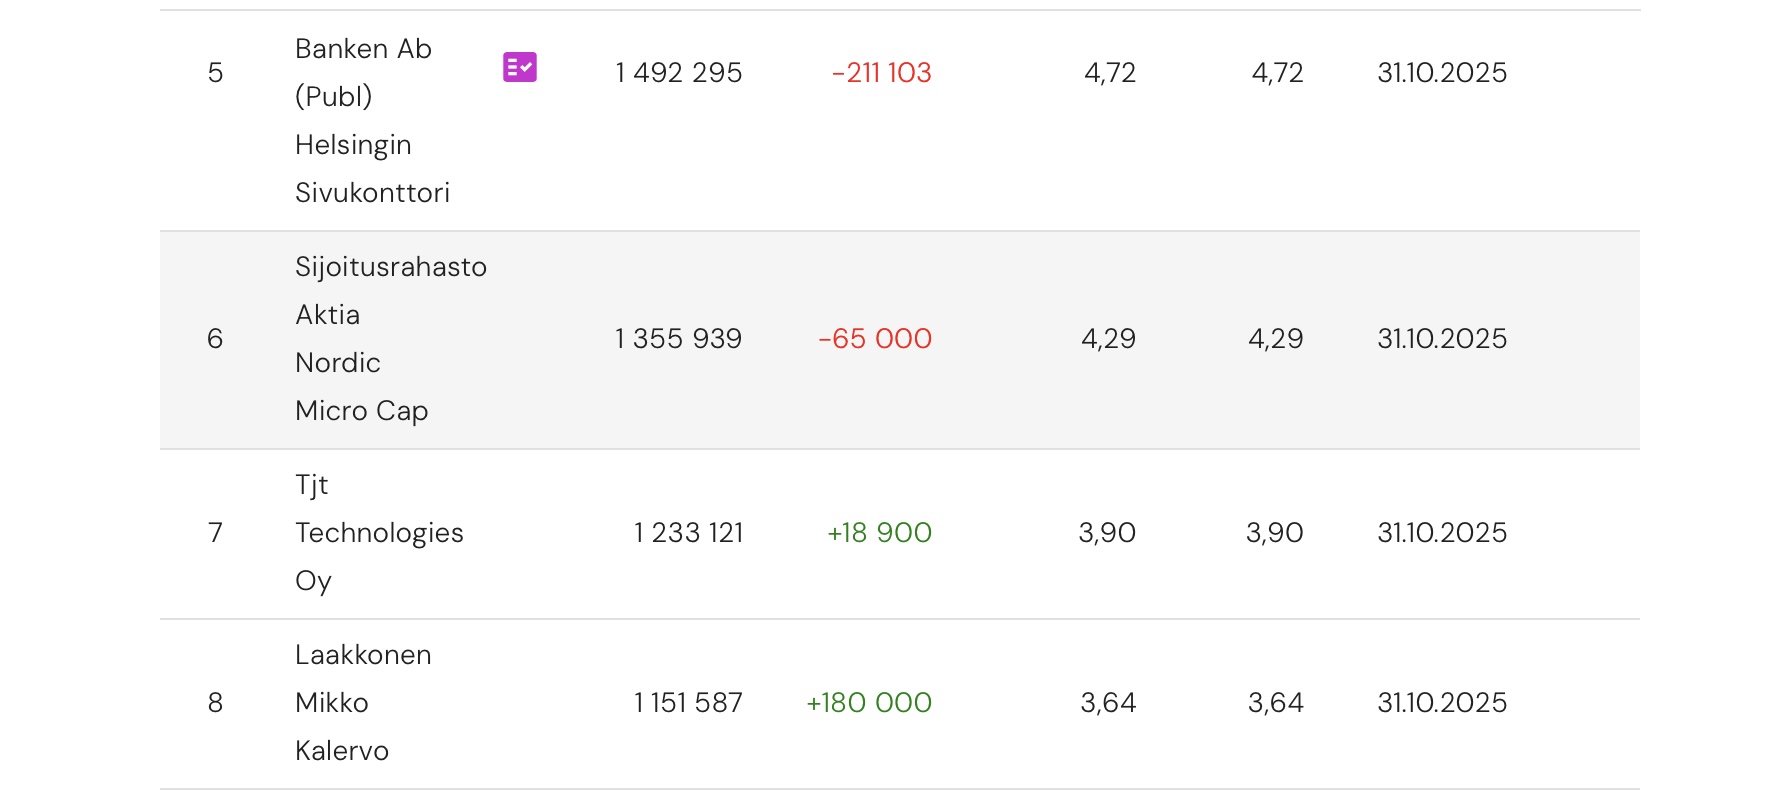
Task: Click the date in the Tjt Technologies row
Action: 1442,533
